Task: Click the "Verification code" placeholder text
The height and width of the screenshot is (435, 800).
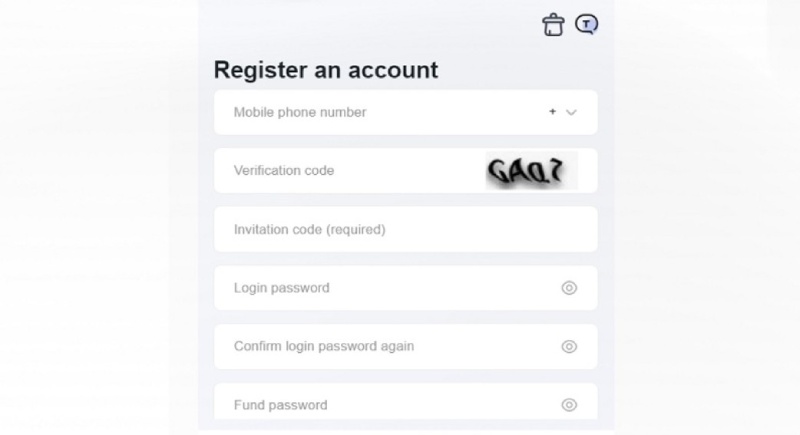Action: (x=284, y=171)
